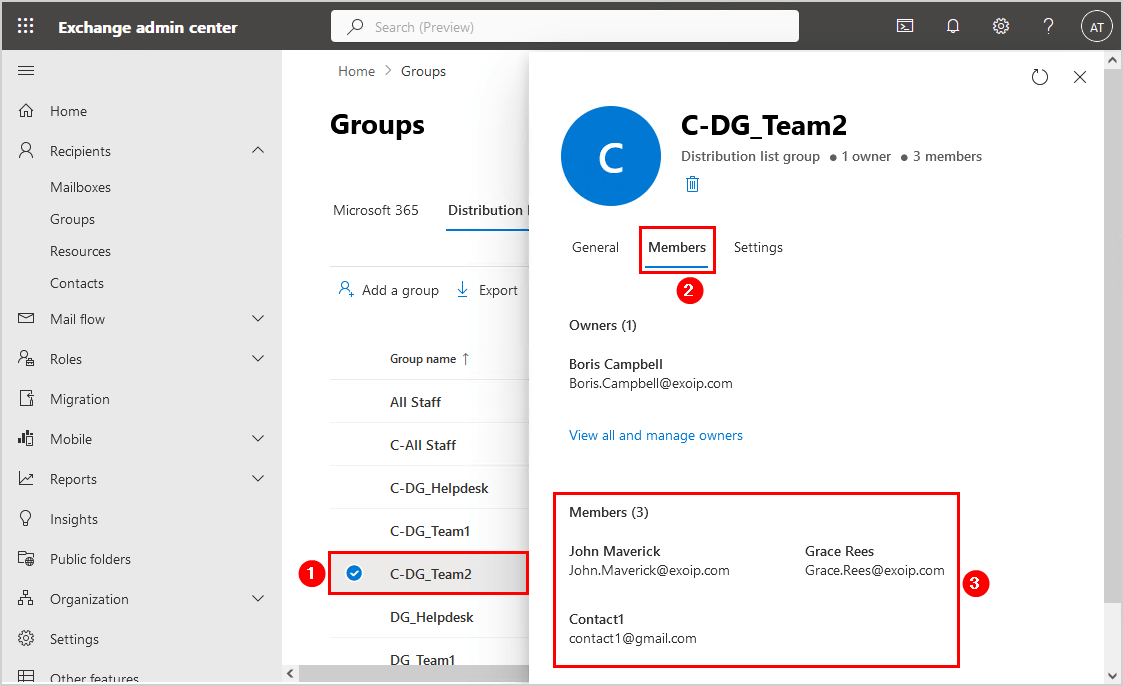The image size is (1123, 686).
Task: Click View all and manage owners
Action: (656, 435)
